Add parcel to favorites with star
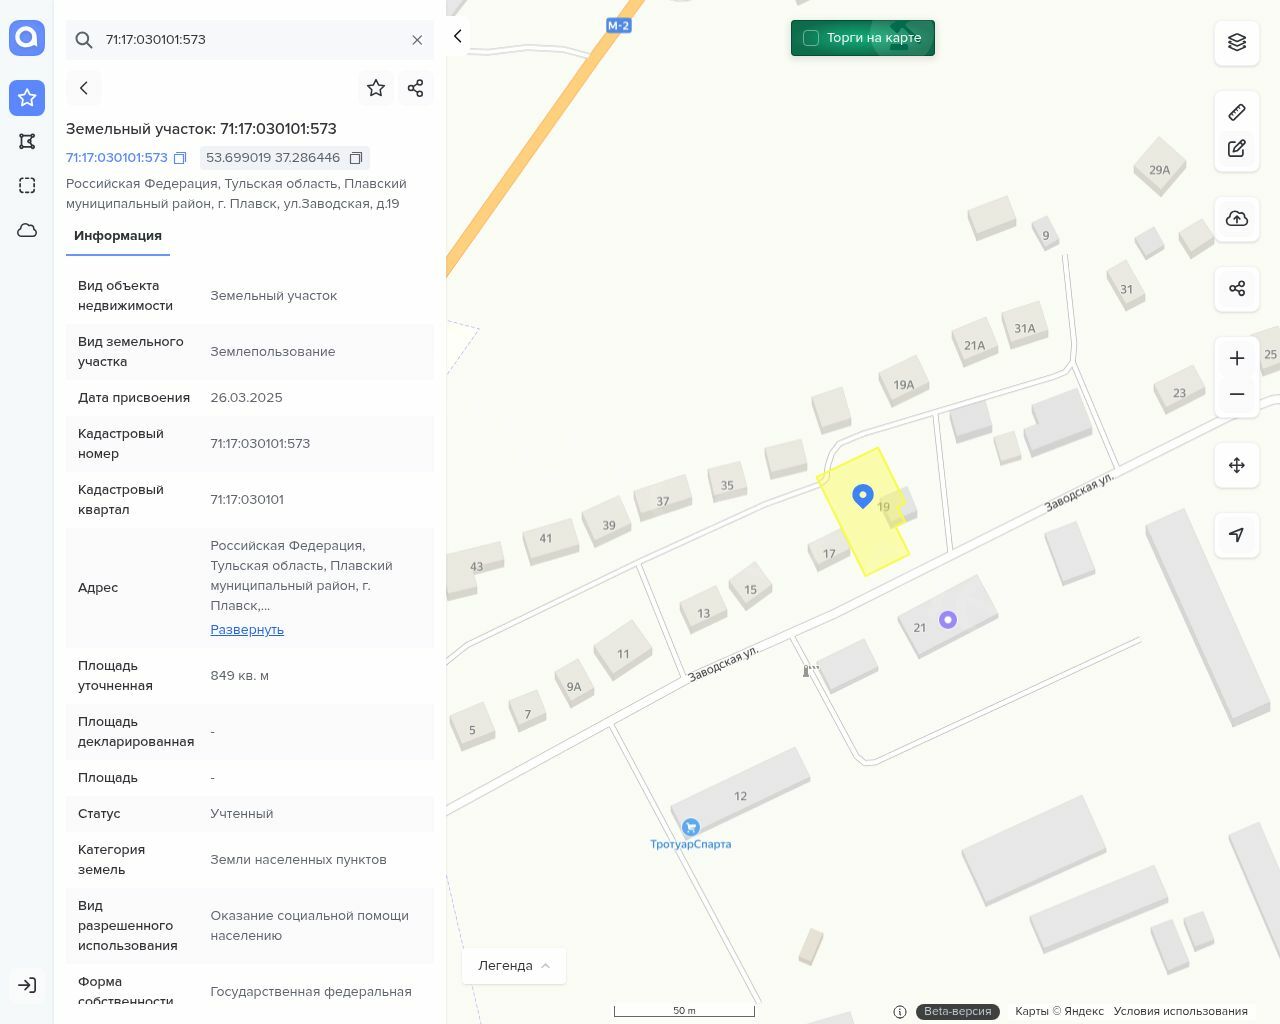Screen dimensions: 1280x1024 click(x=376, y=88)
